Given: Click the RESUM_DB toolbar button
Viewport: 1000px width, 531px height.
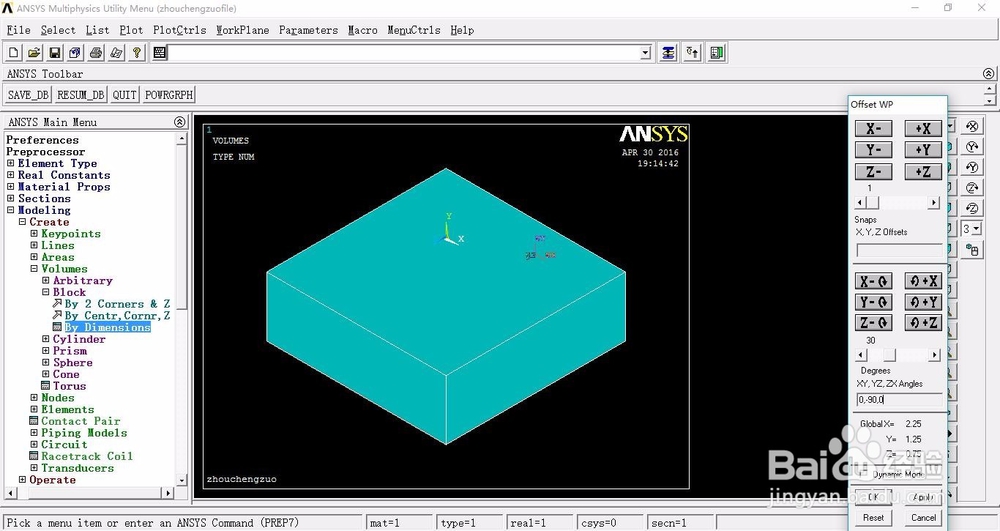Looking at the screenshot, I should coord(80,95).
